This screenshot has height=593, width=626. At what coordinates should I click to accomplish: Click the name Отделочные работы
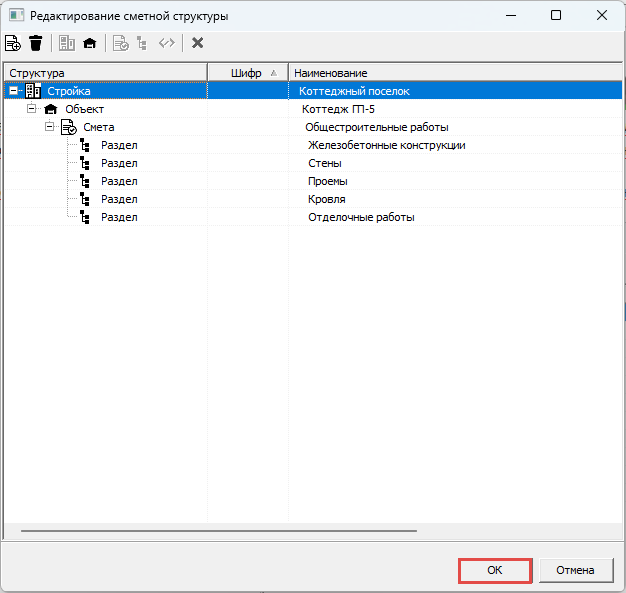point(361,217)
